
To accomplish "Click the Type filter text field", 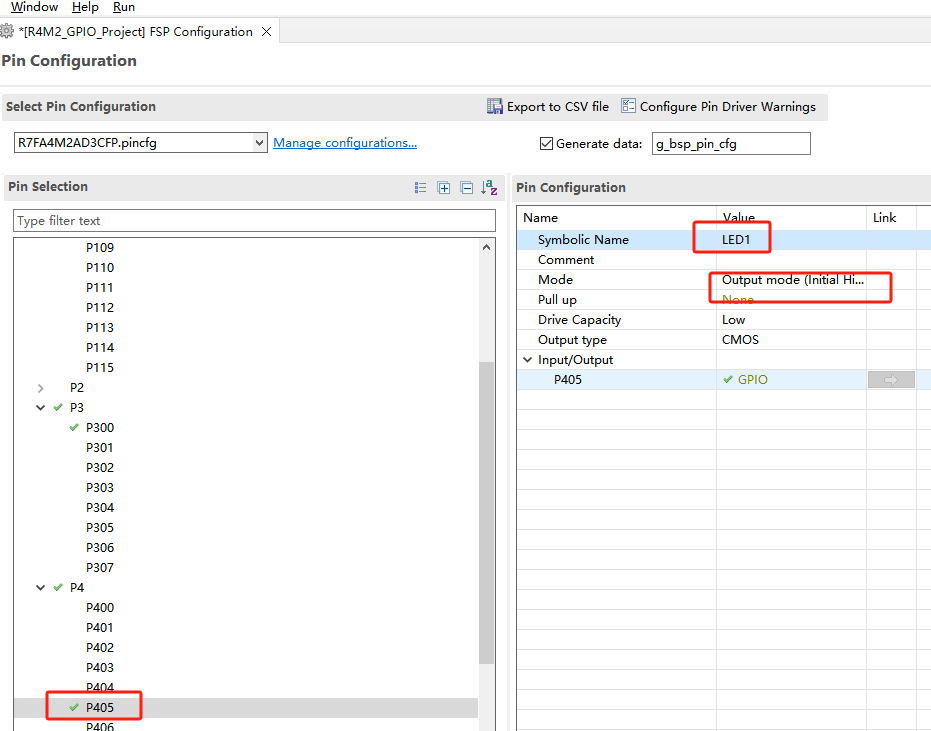I will coord(254,220).
